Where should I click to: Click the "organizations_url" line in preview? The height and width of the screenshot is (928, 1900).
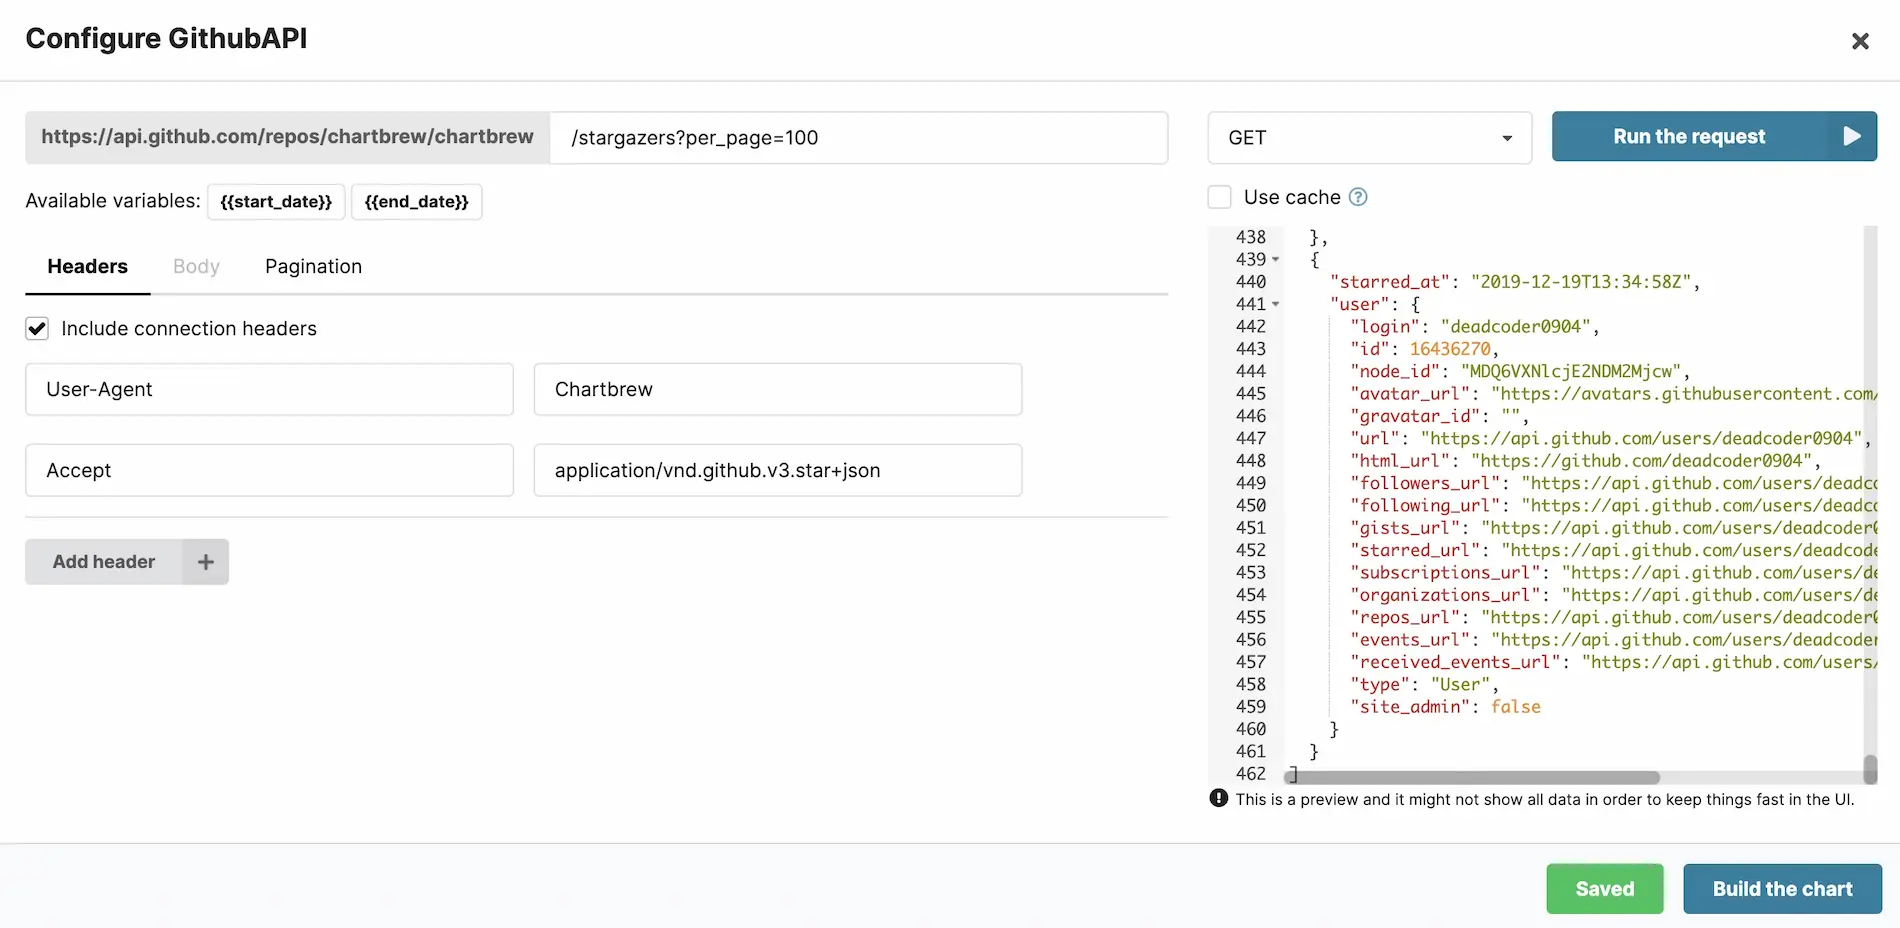(1613, 595)
